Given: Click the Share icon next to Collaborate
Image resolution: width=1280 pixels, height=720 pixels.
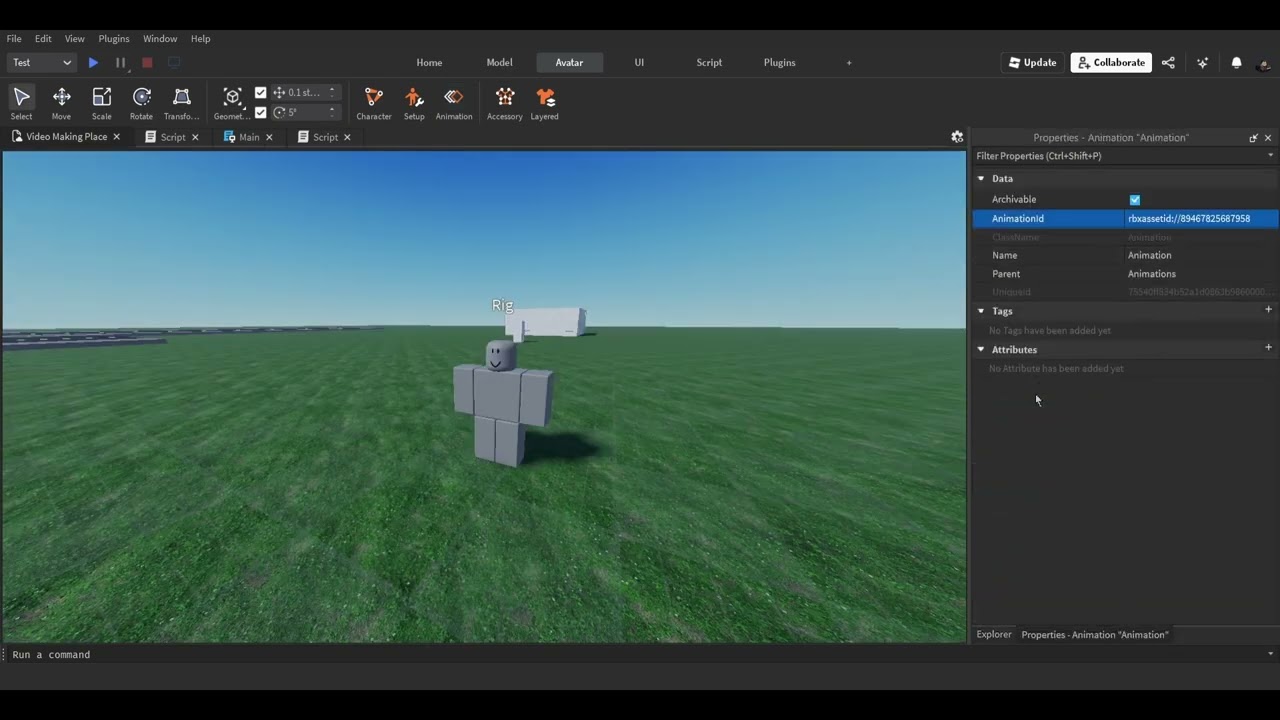Looking at the screenshot, I should click(1168, 62).
